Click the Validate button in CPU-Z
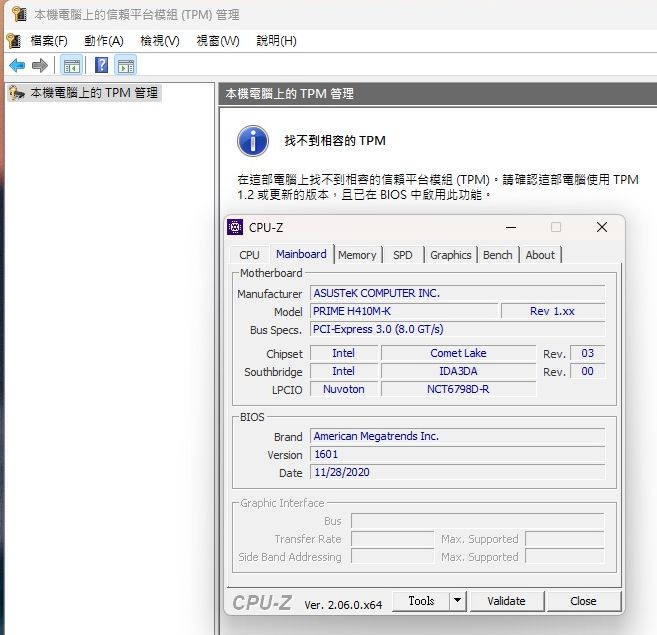The image size is (657, 635). pyautogui.click(x=507, y=601)
